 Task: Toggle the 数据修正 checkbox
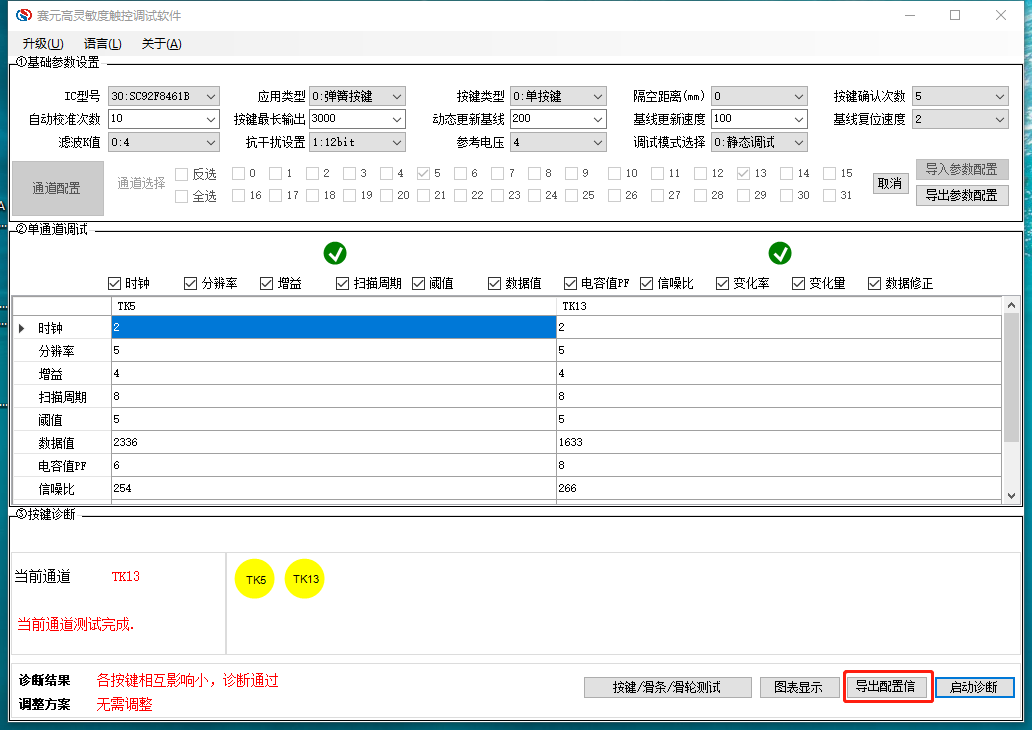click(875, 284)
